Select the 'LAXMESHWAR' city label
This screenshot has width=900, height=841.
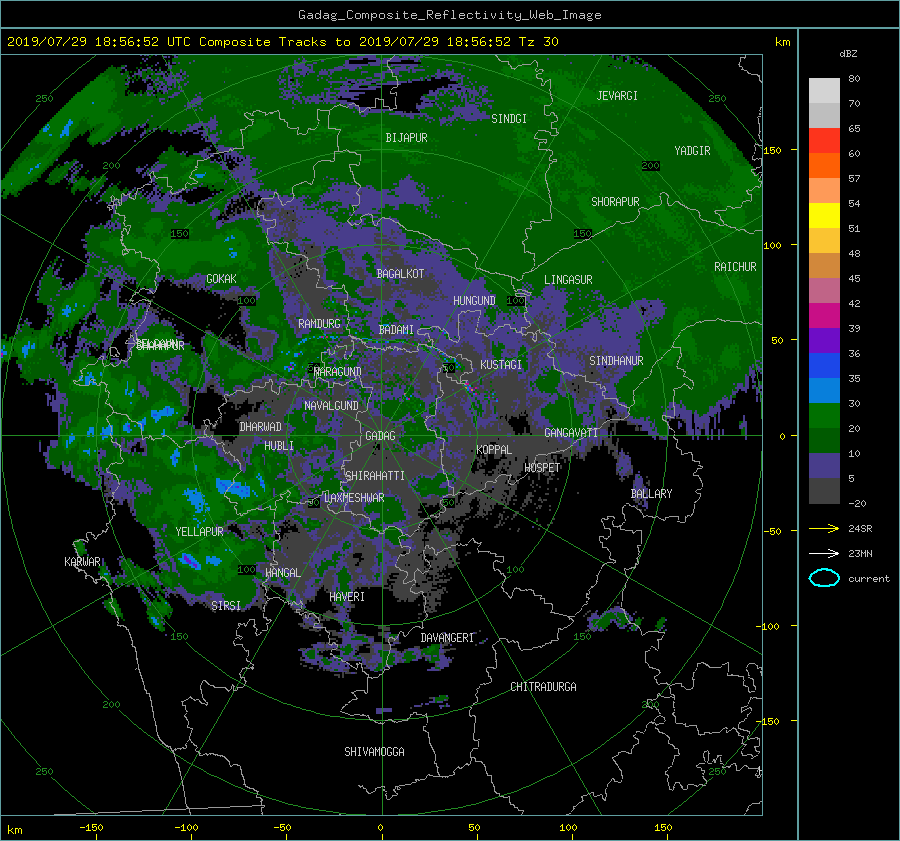coord(354,498)
